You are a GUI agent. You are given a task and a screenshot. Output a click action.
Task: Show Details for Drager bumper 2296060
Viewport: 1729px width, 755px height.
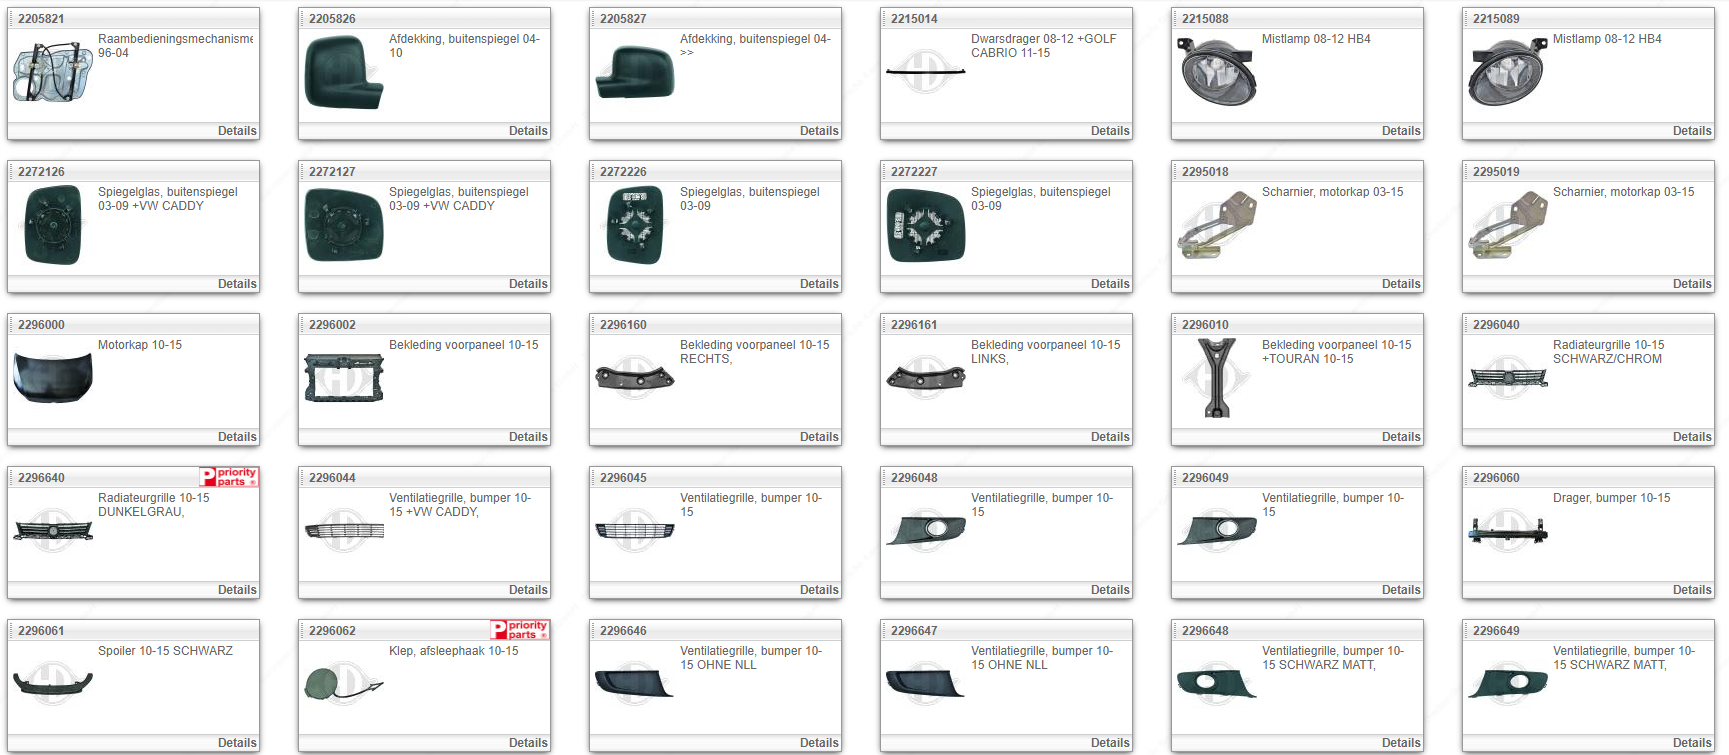(1691, 590)
